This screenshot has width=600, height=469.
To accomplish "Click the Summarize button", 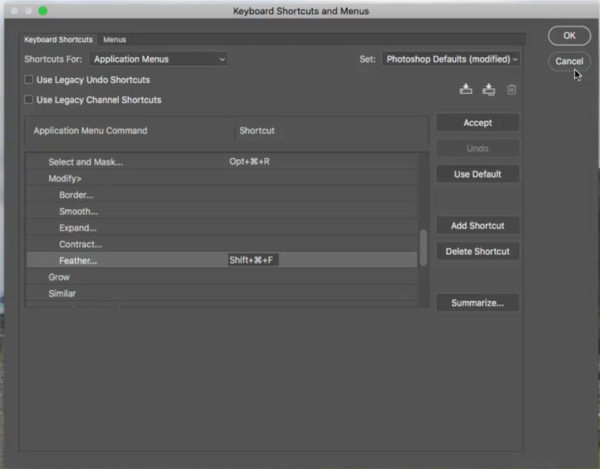I will coord(477,302).
